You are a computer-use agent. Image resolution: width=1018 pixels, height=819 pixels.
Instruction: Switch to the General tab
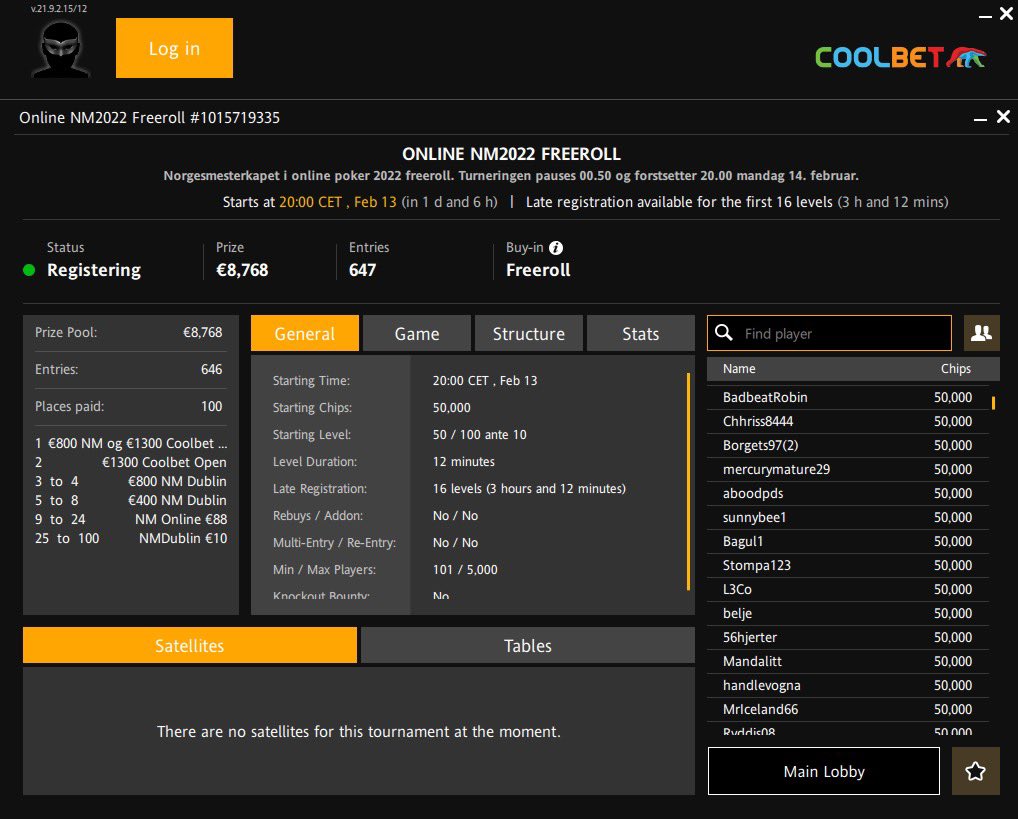point(304,333)
